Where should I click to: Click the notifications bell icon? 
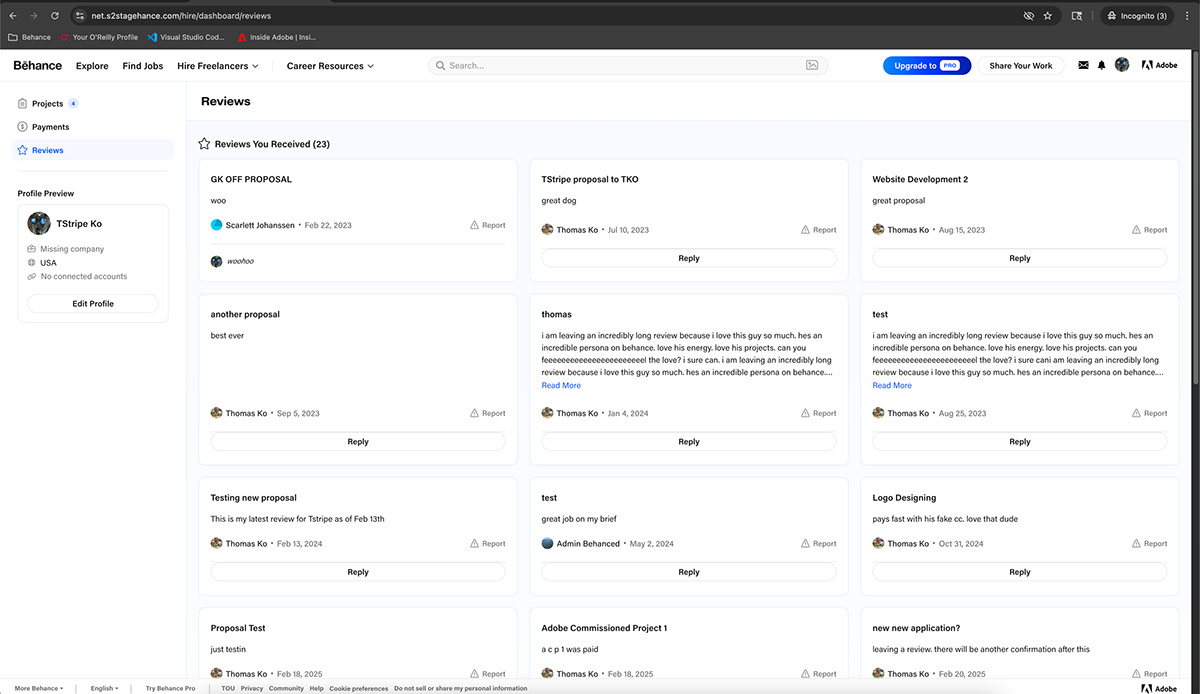(x=1102, y=66)
